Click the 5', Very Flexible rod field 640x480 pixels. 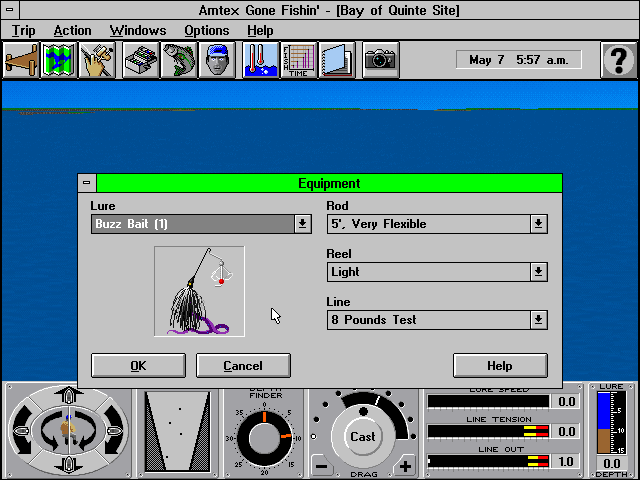click(x=429, y=224)
